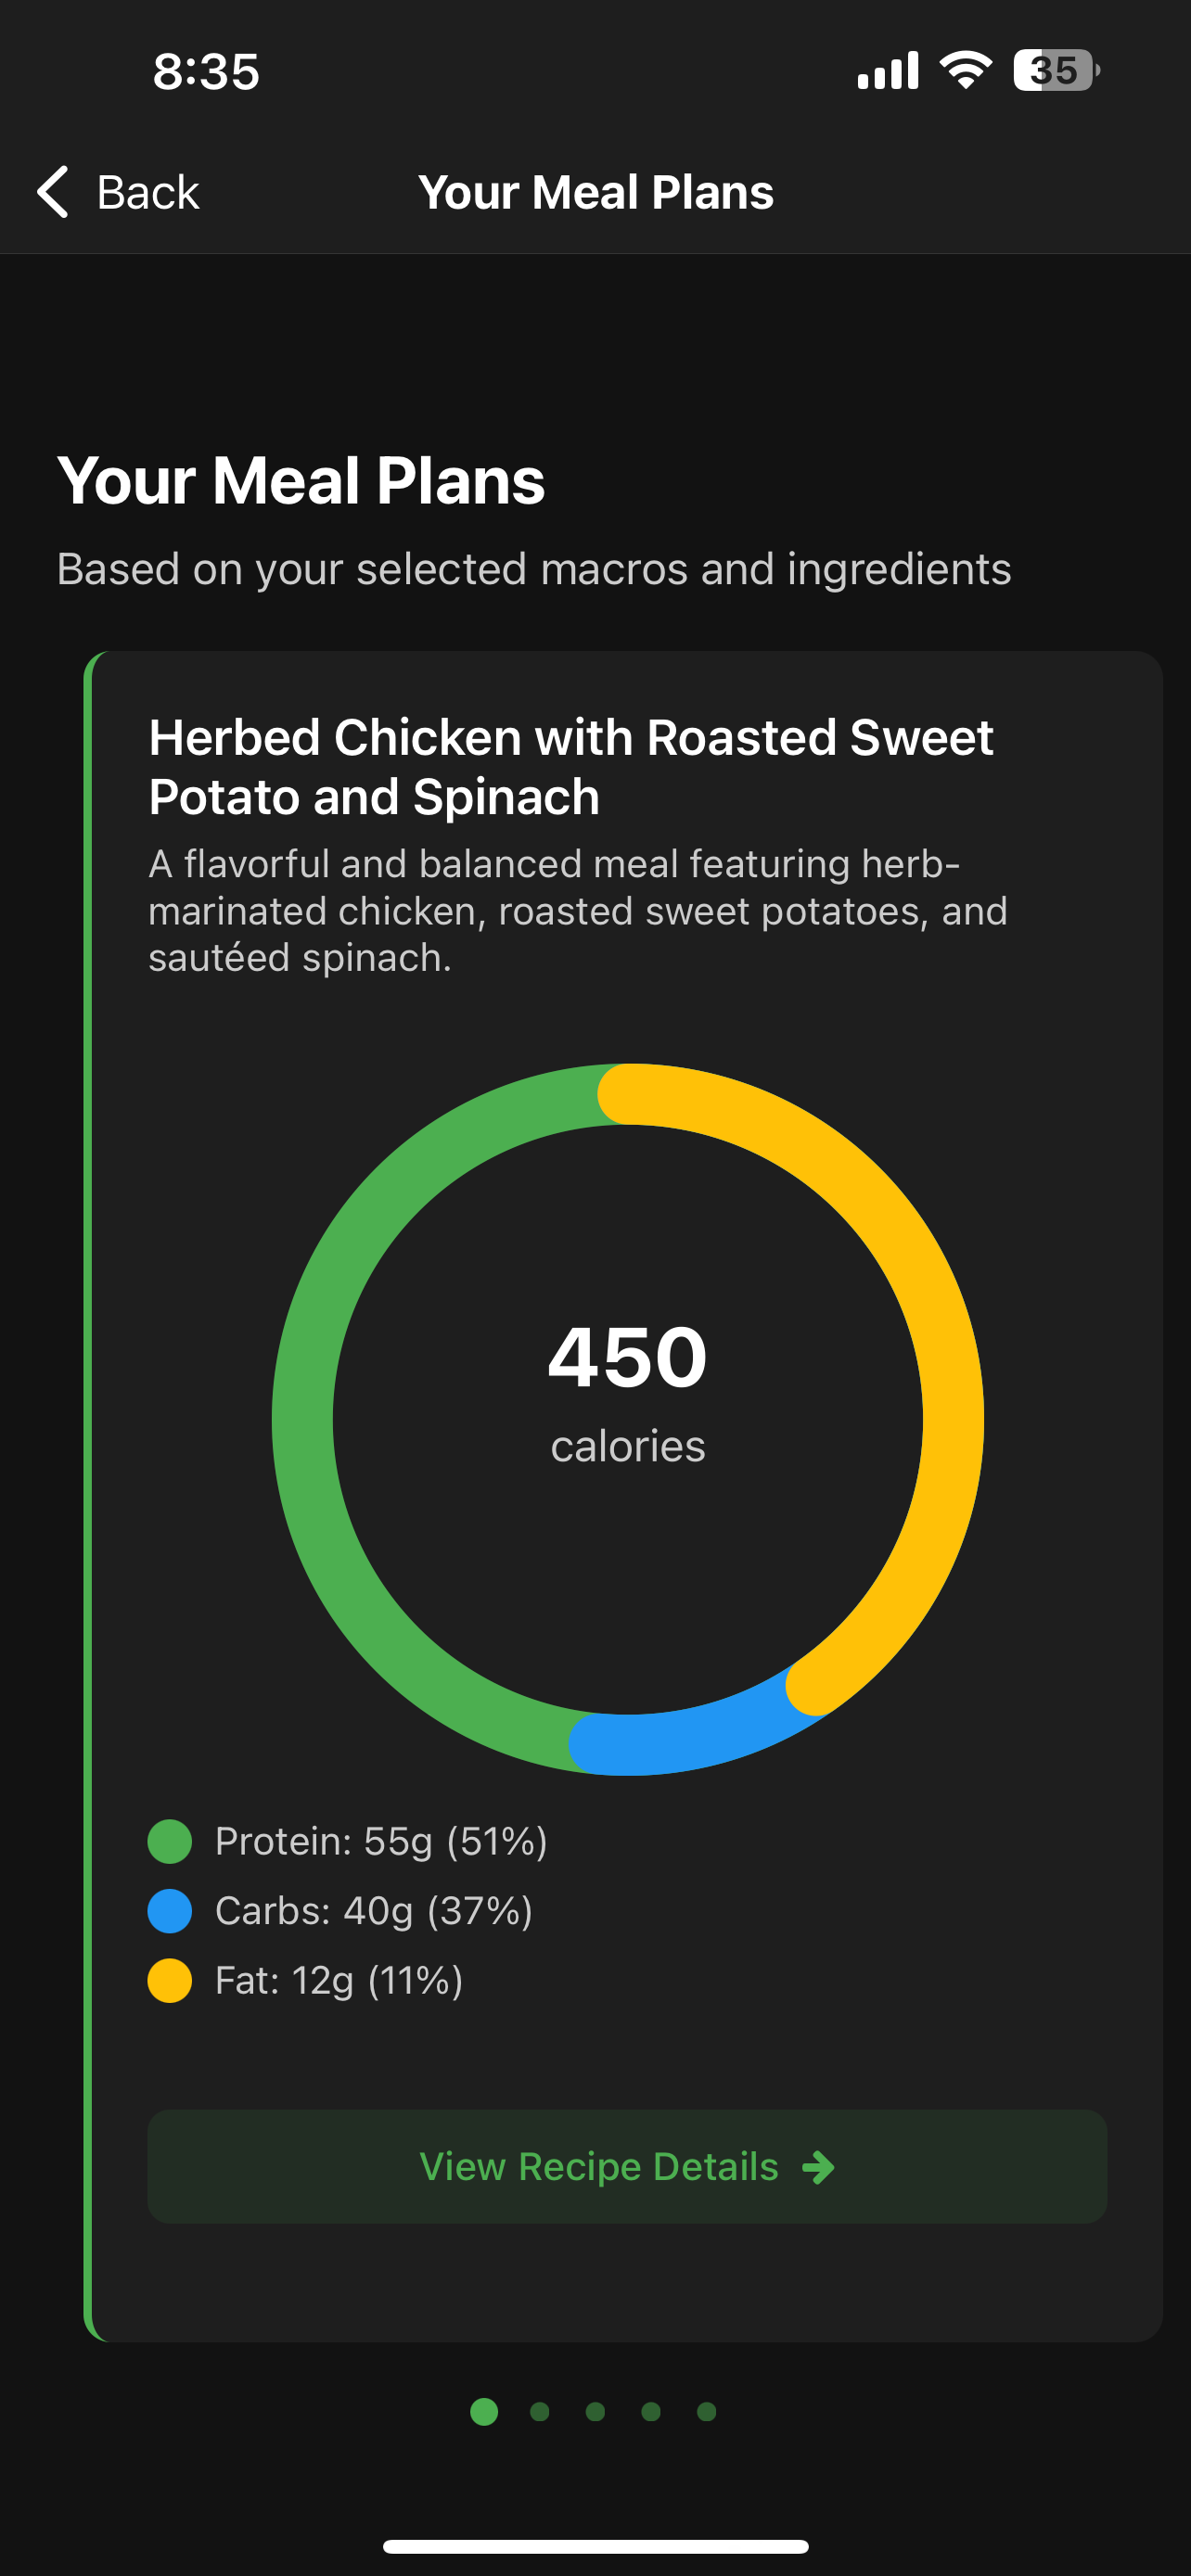This screenshot has height=2576, width=1191.
Task: Go to the second meal plan dot
Action: pyautogui.click(x=540, y=2412)
